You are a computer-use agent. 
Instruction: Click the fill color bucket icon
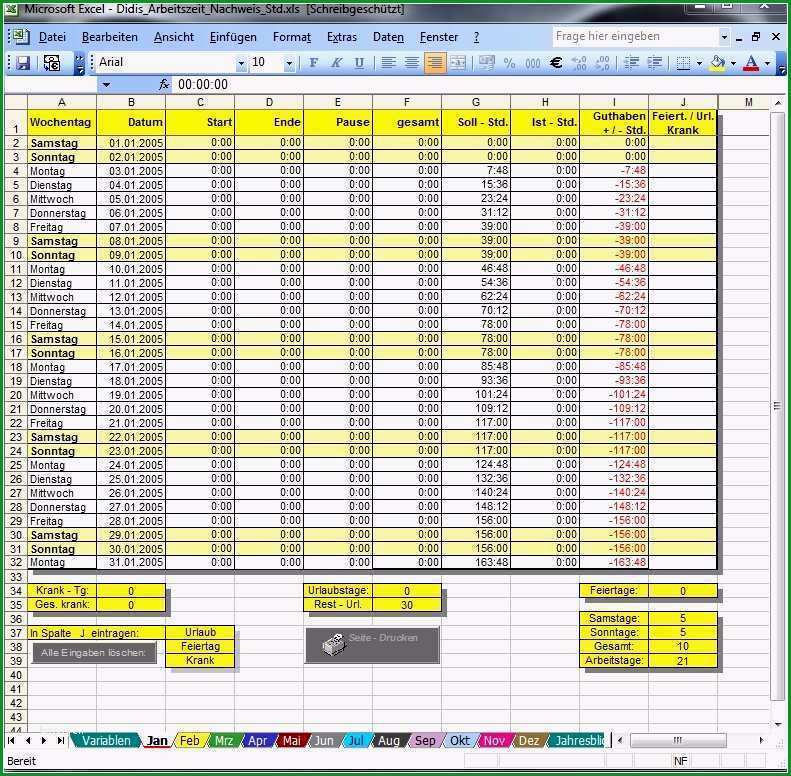(717, 63)
